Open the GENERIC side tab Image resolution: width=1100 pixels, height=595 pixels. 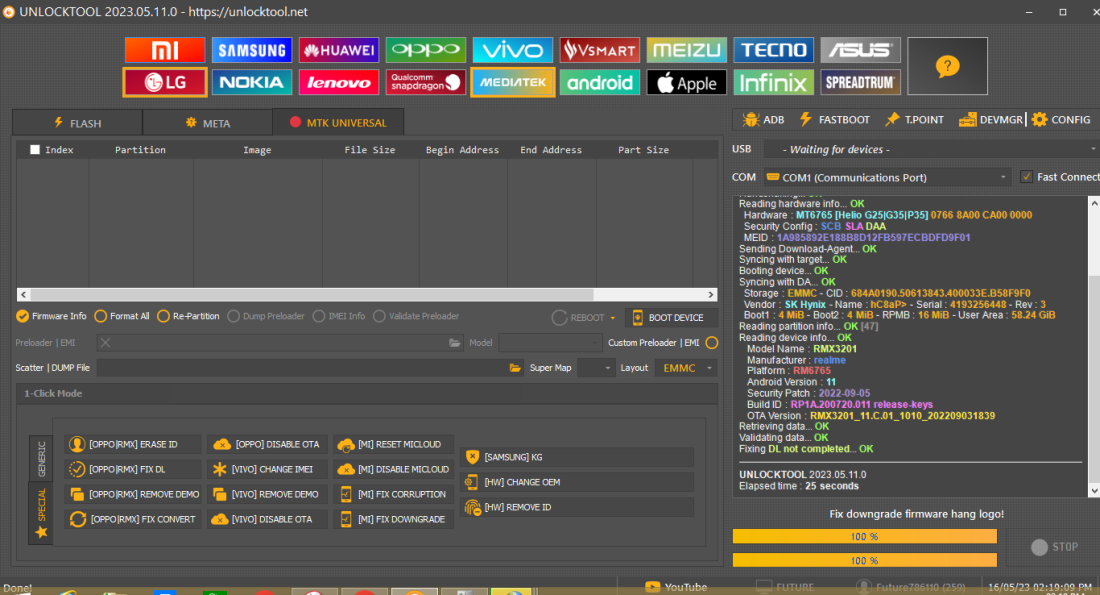tap(41, 458)
